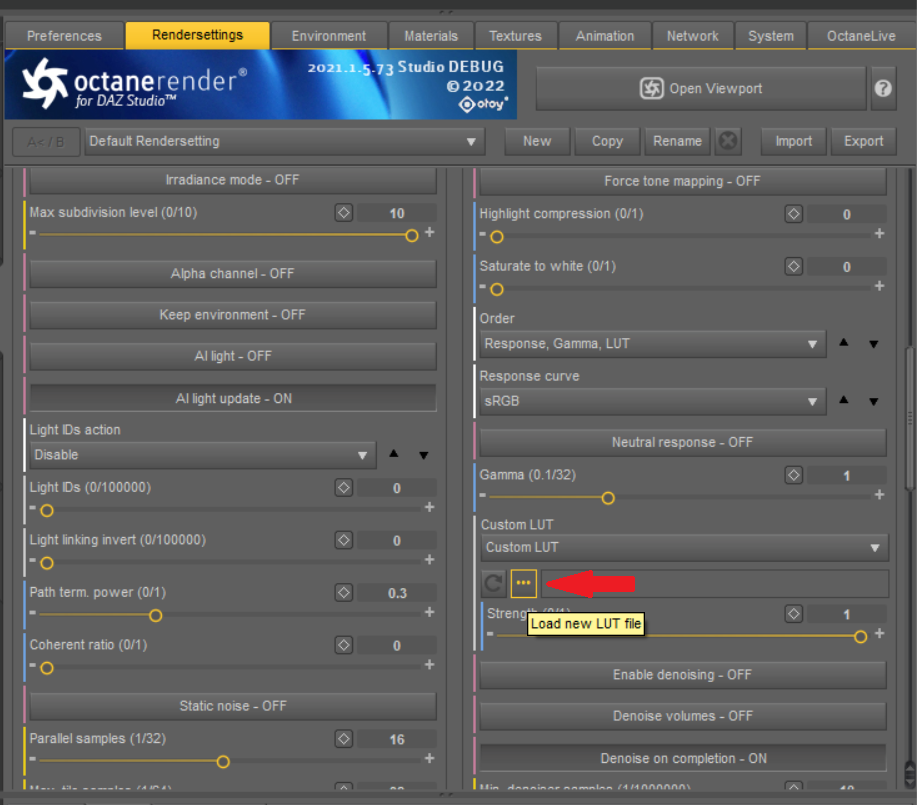The width and height of the screenshot is (917, 805).
Task: Toggle Static noise - OFF
Action: tap(233, 706)
